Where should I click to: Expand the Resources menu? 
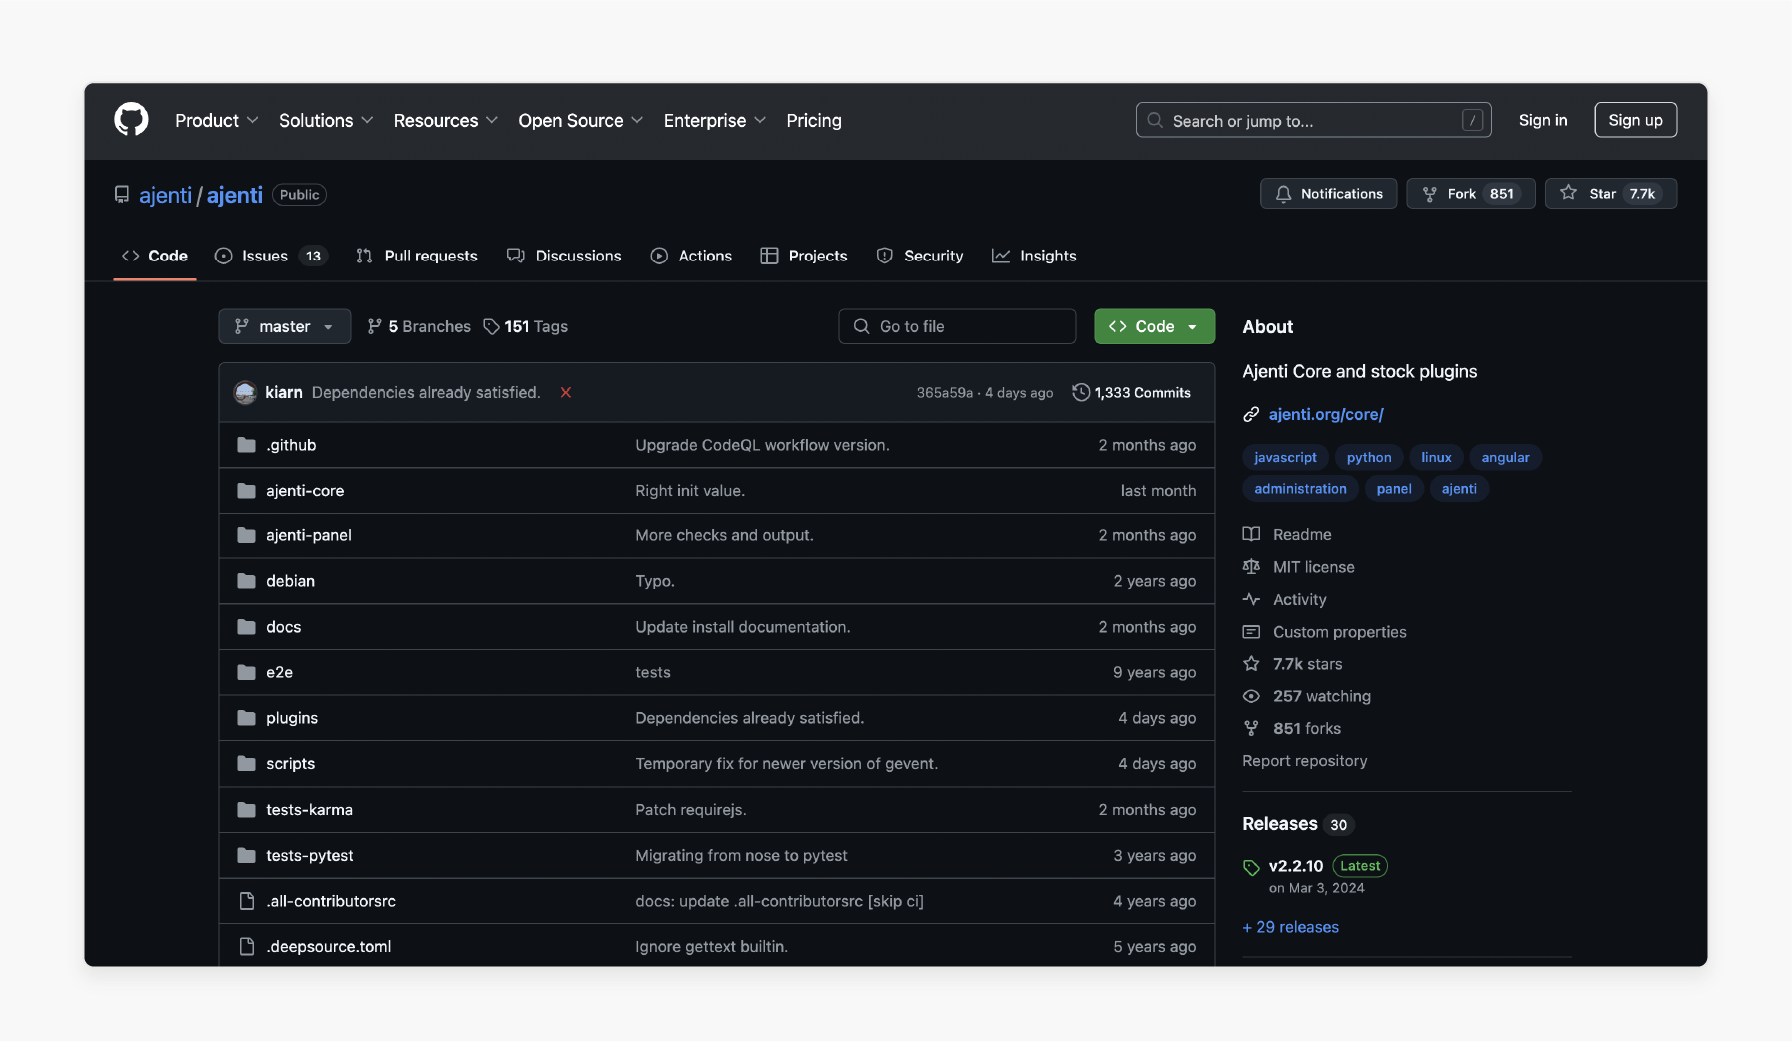click(x=446, y=121)
